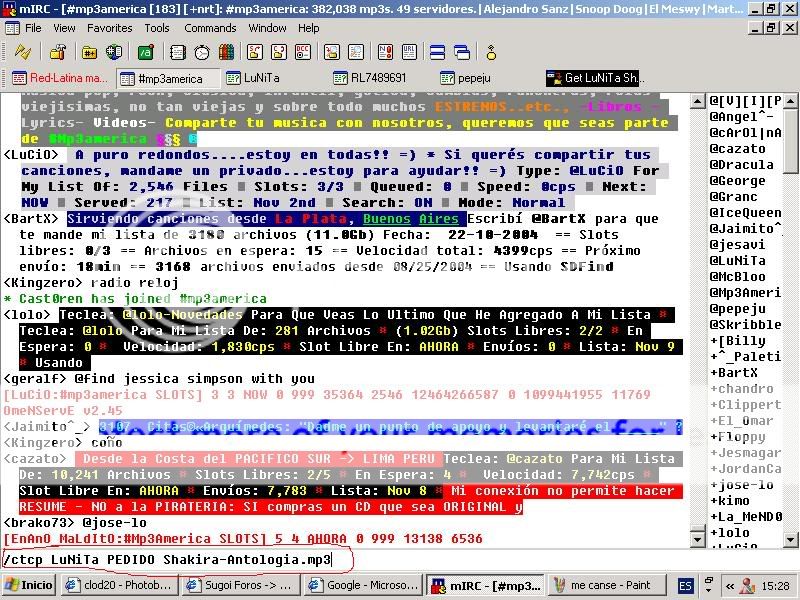Click the DCC Chat icon
This screenshot has width=800, height=600.
point(279,52)
